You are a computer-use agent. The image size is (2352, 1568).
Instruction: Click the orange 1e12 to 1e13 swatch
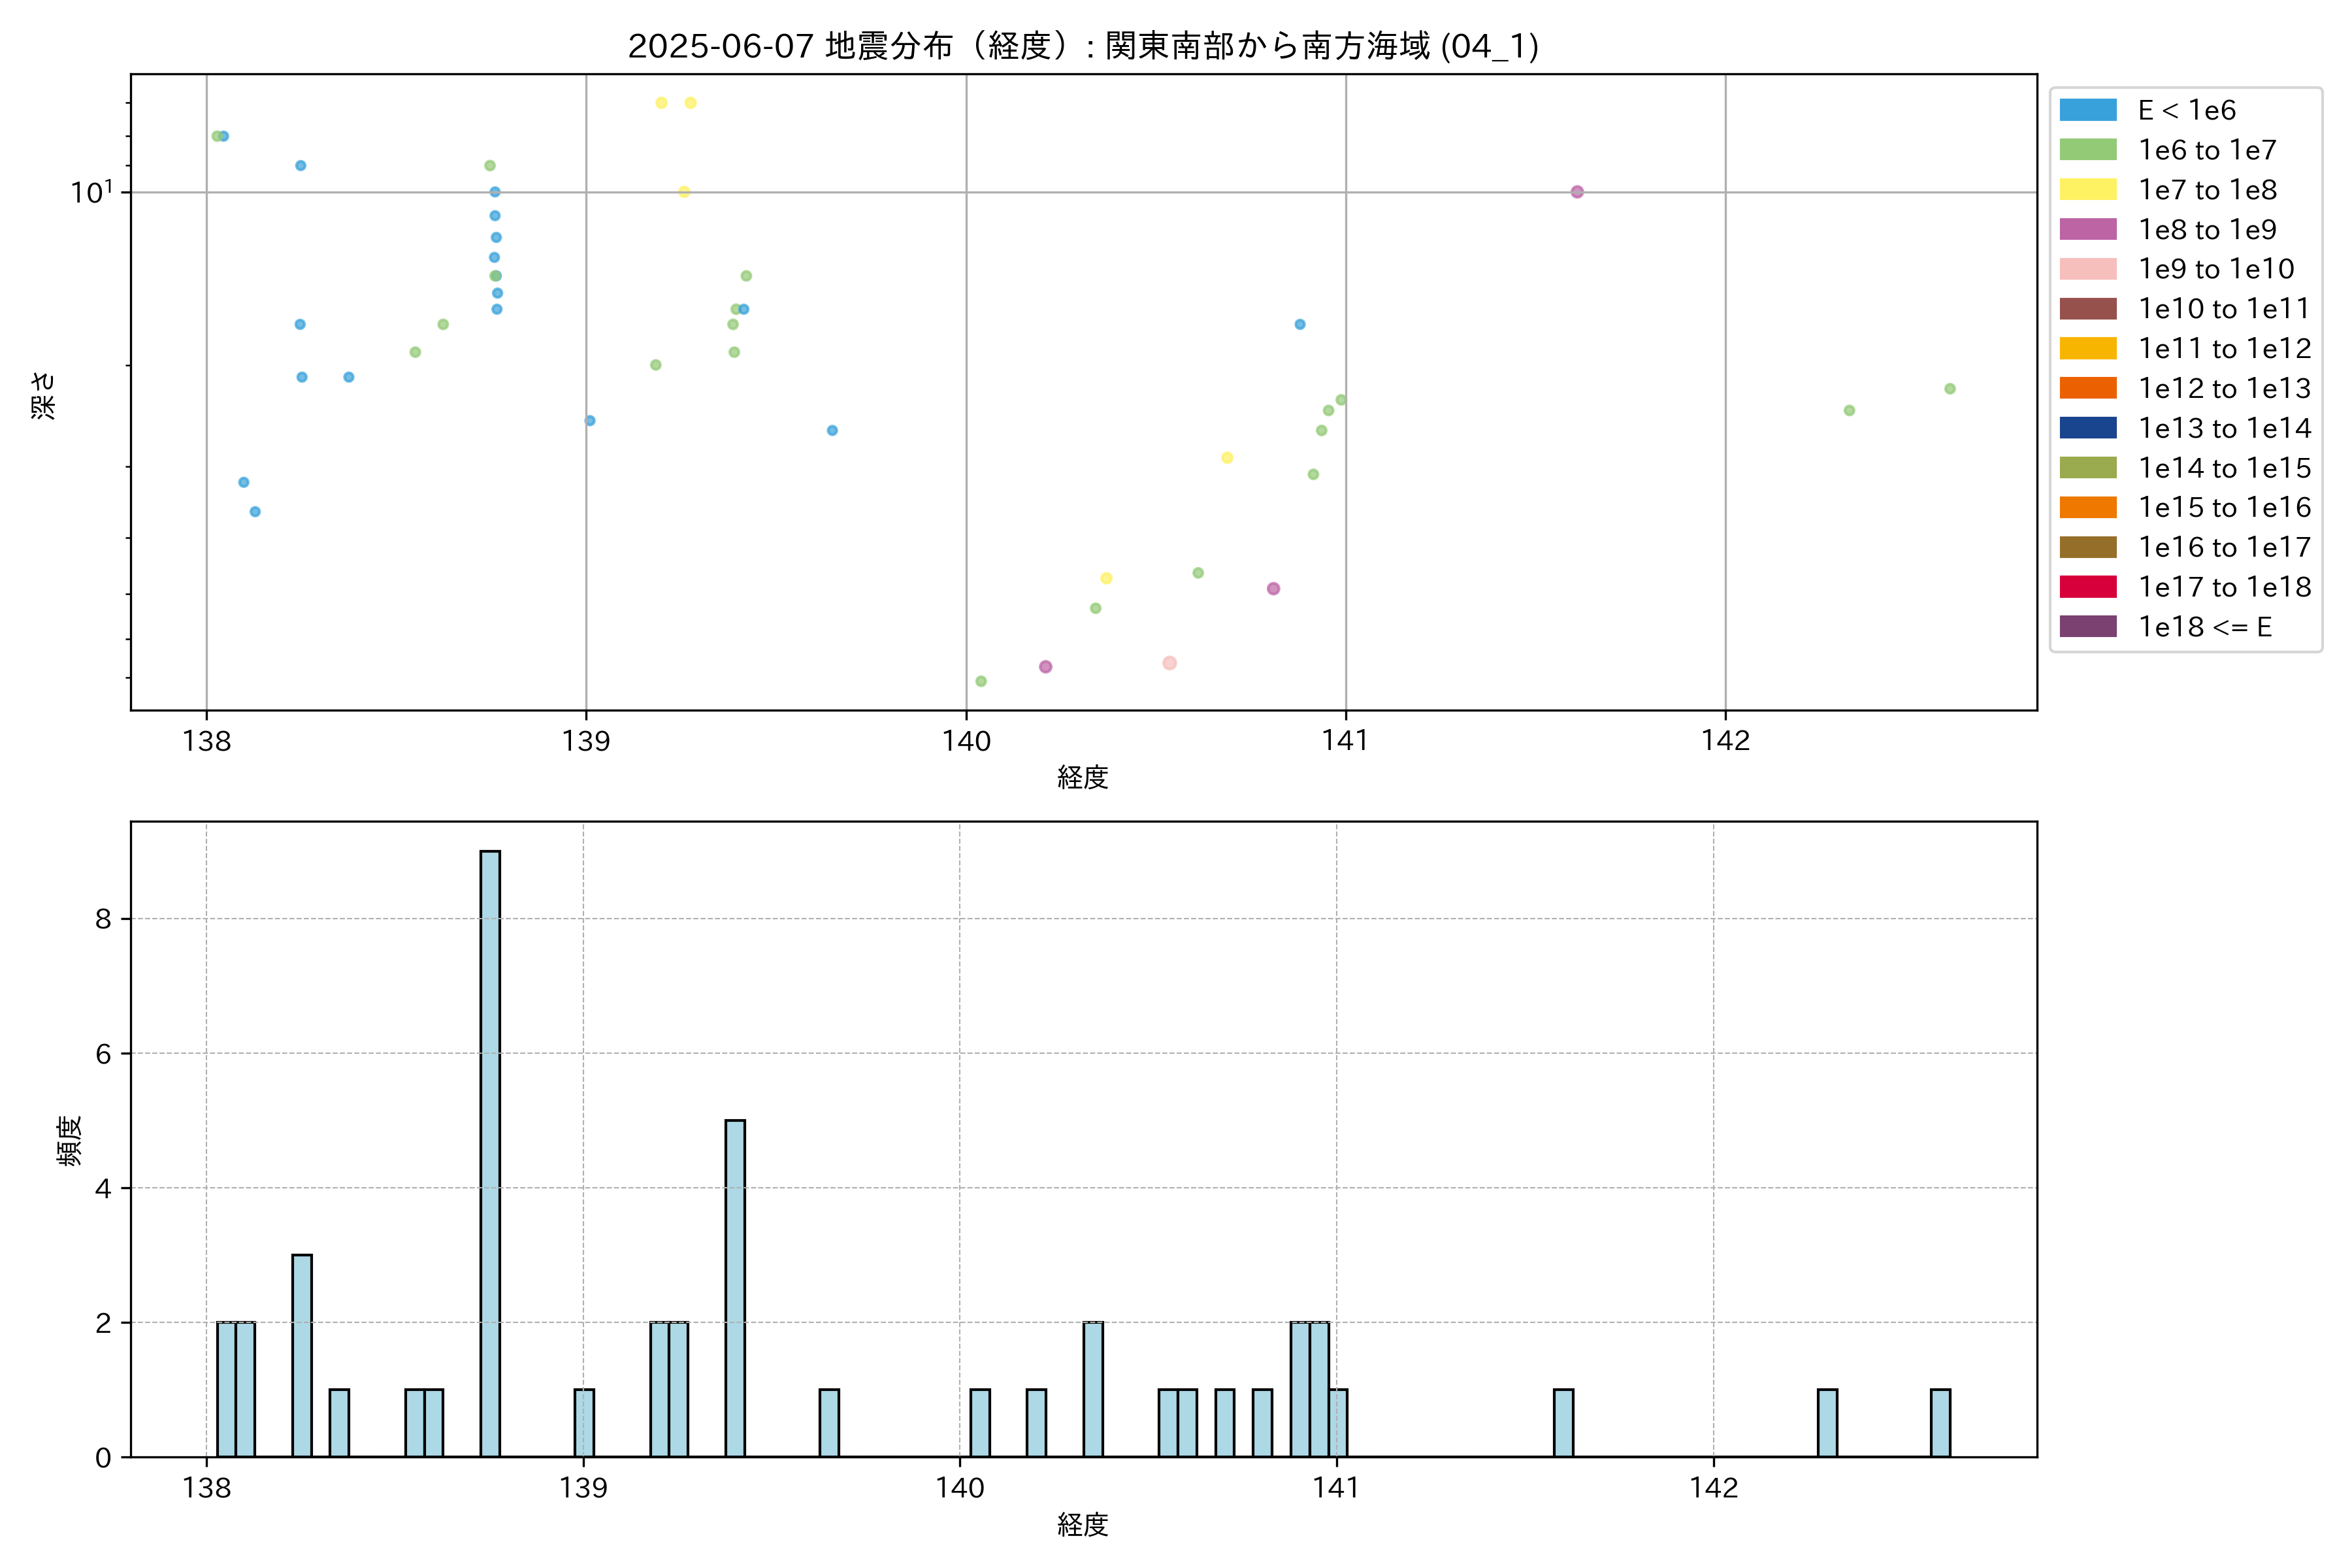tap(2087, 388)
